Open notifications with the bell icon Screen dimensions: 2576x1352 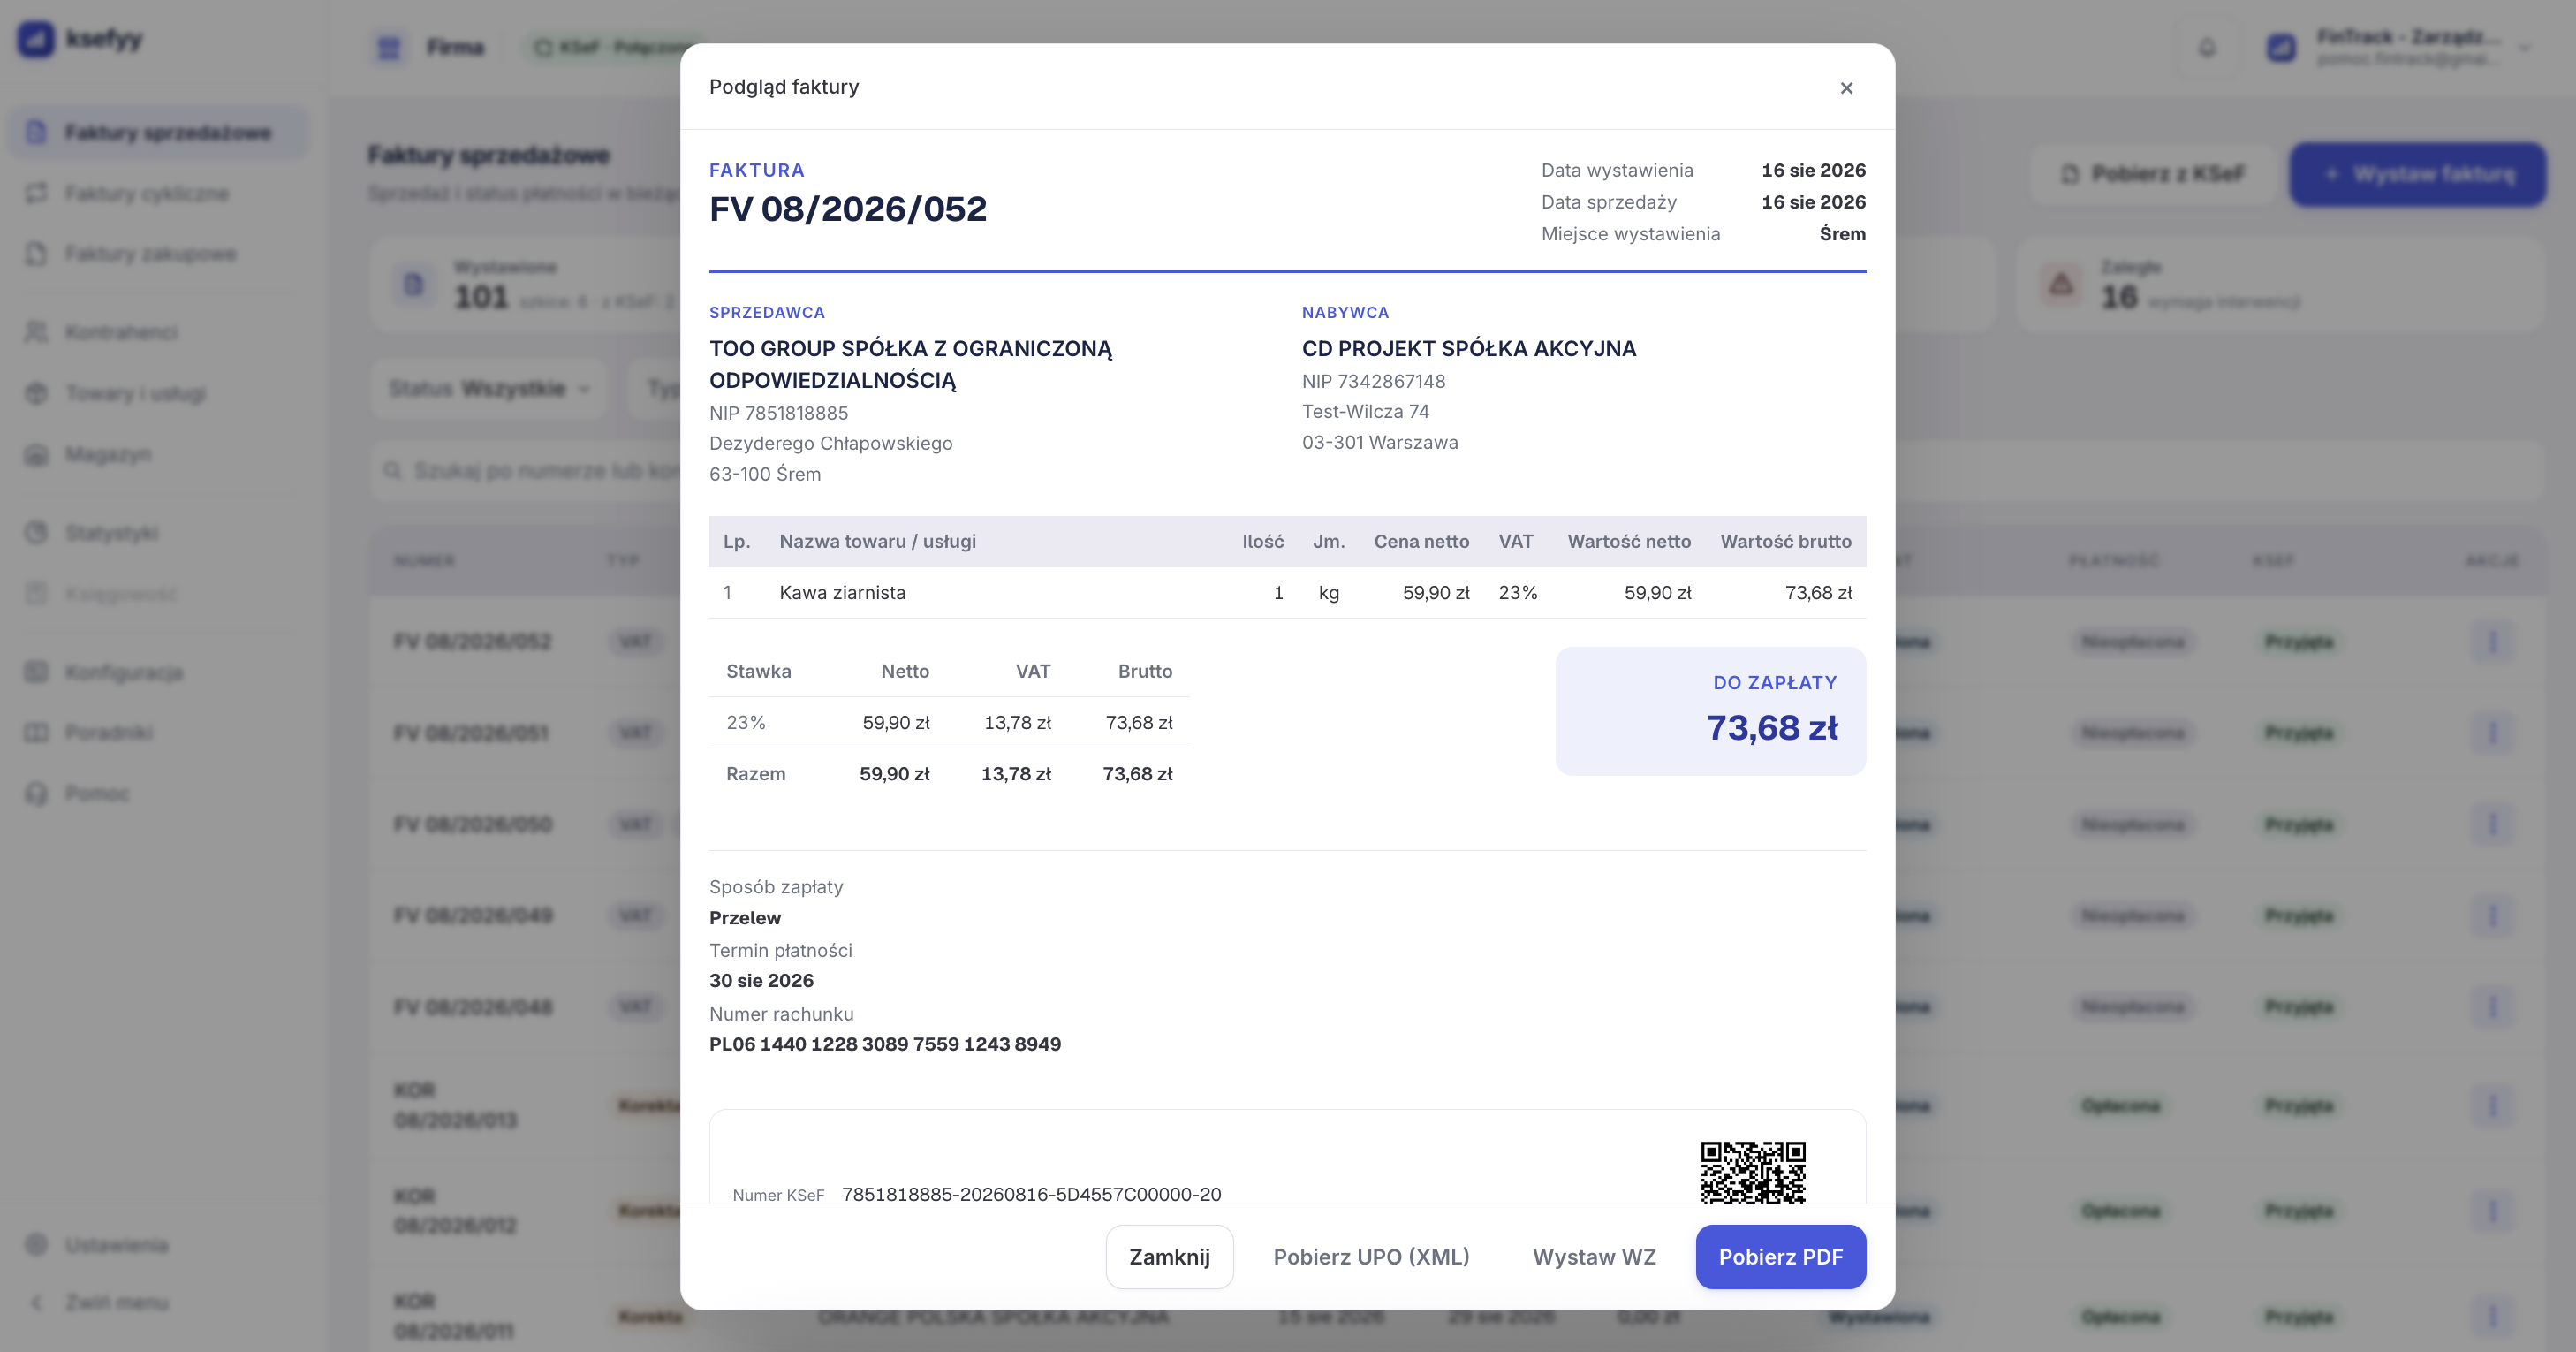(x=2207, y=47)
